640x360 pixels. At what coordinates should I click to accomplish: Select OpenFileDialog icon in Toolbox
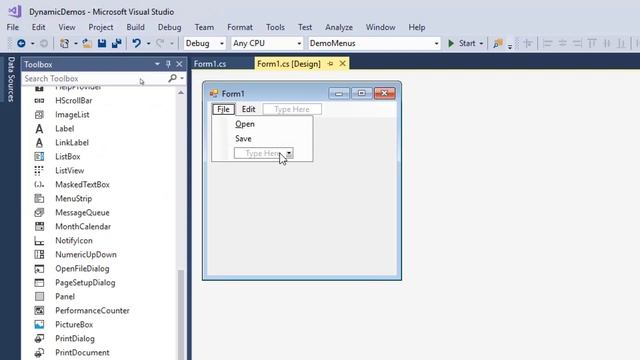pyautogui.click(x=39, y=269)
